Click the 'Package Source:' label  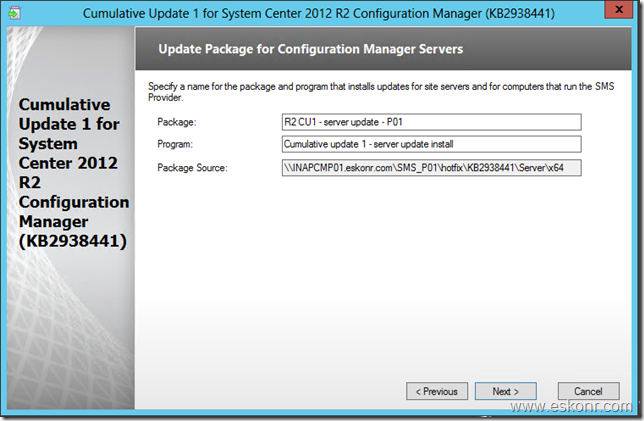pos(192,168)
